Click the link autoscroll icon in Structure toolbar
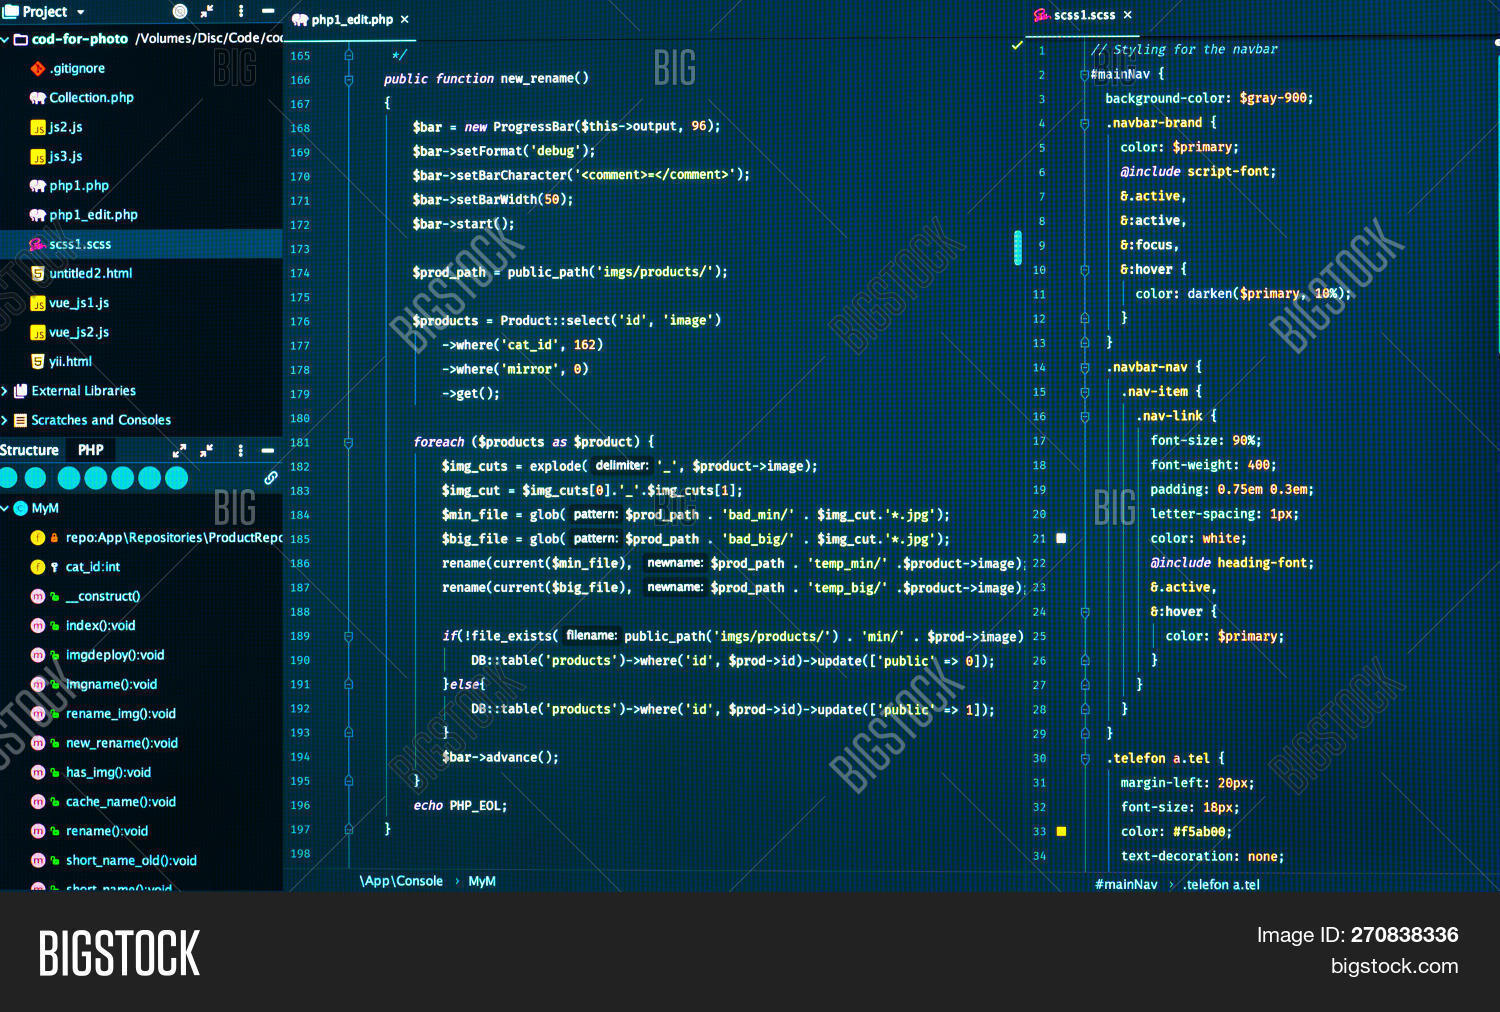 pyautogui.click(x=271, y=478)
